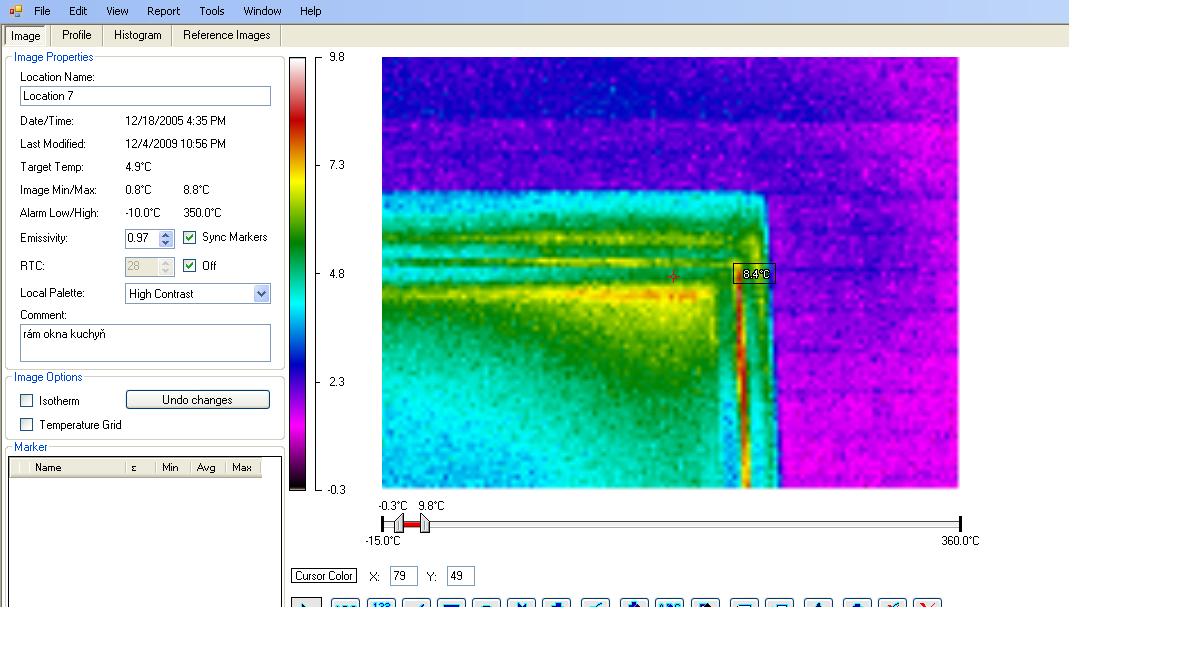
Task: Open the Tools menu
Action: pos(211,11)
